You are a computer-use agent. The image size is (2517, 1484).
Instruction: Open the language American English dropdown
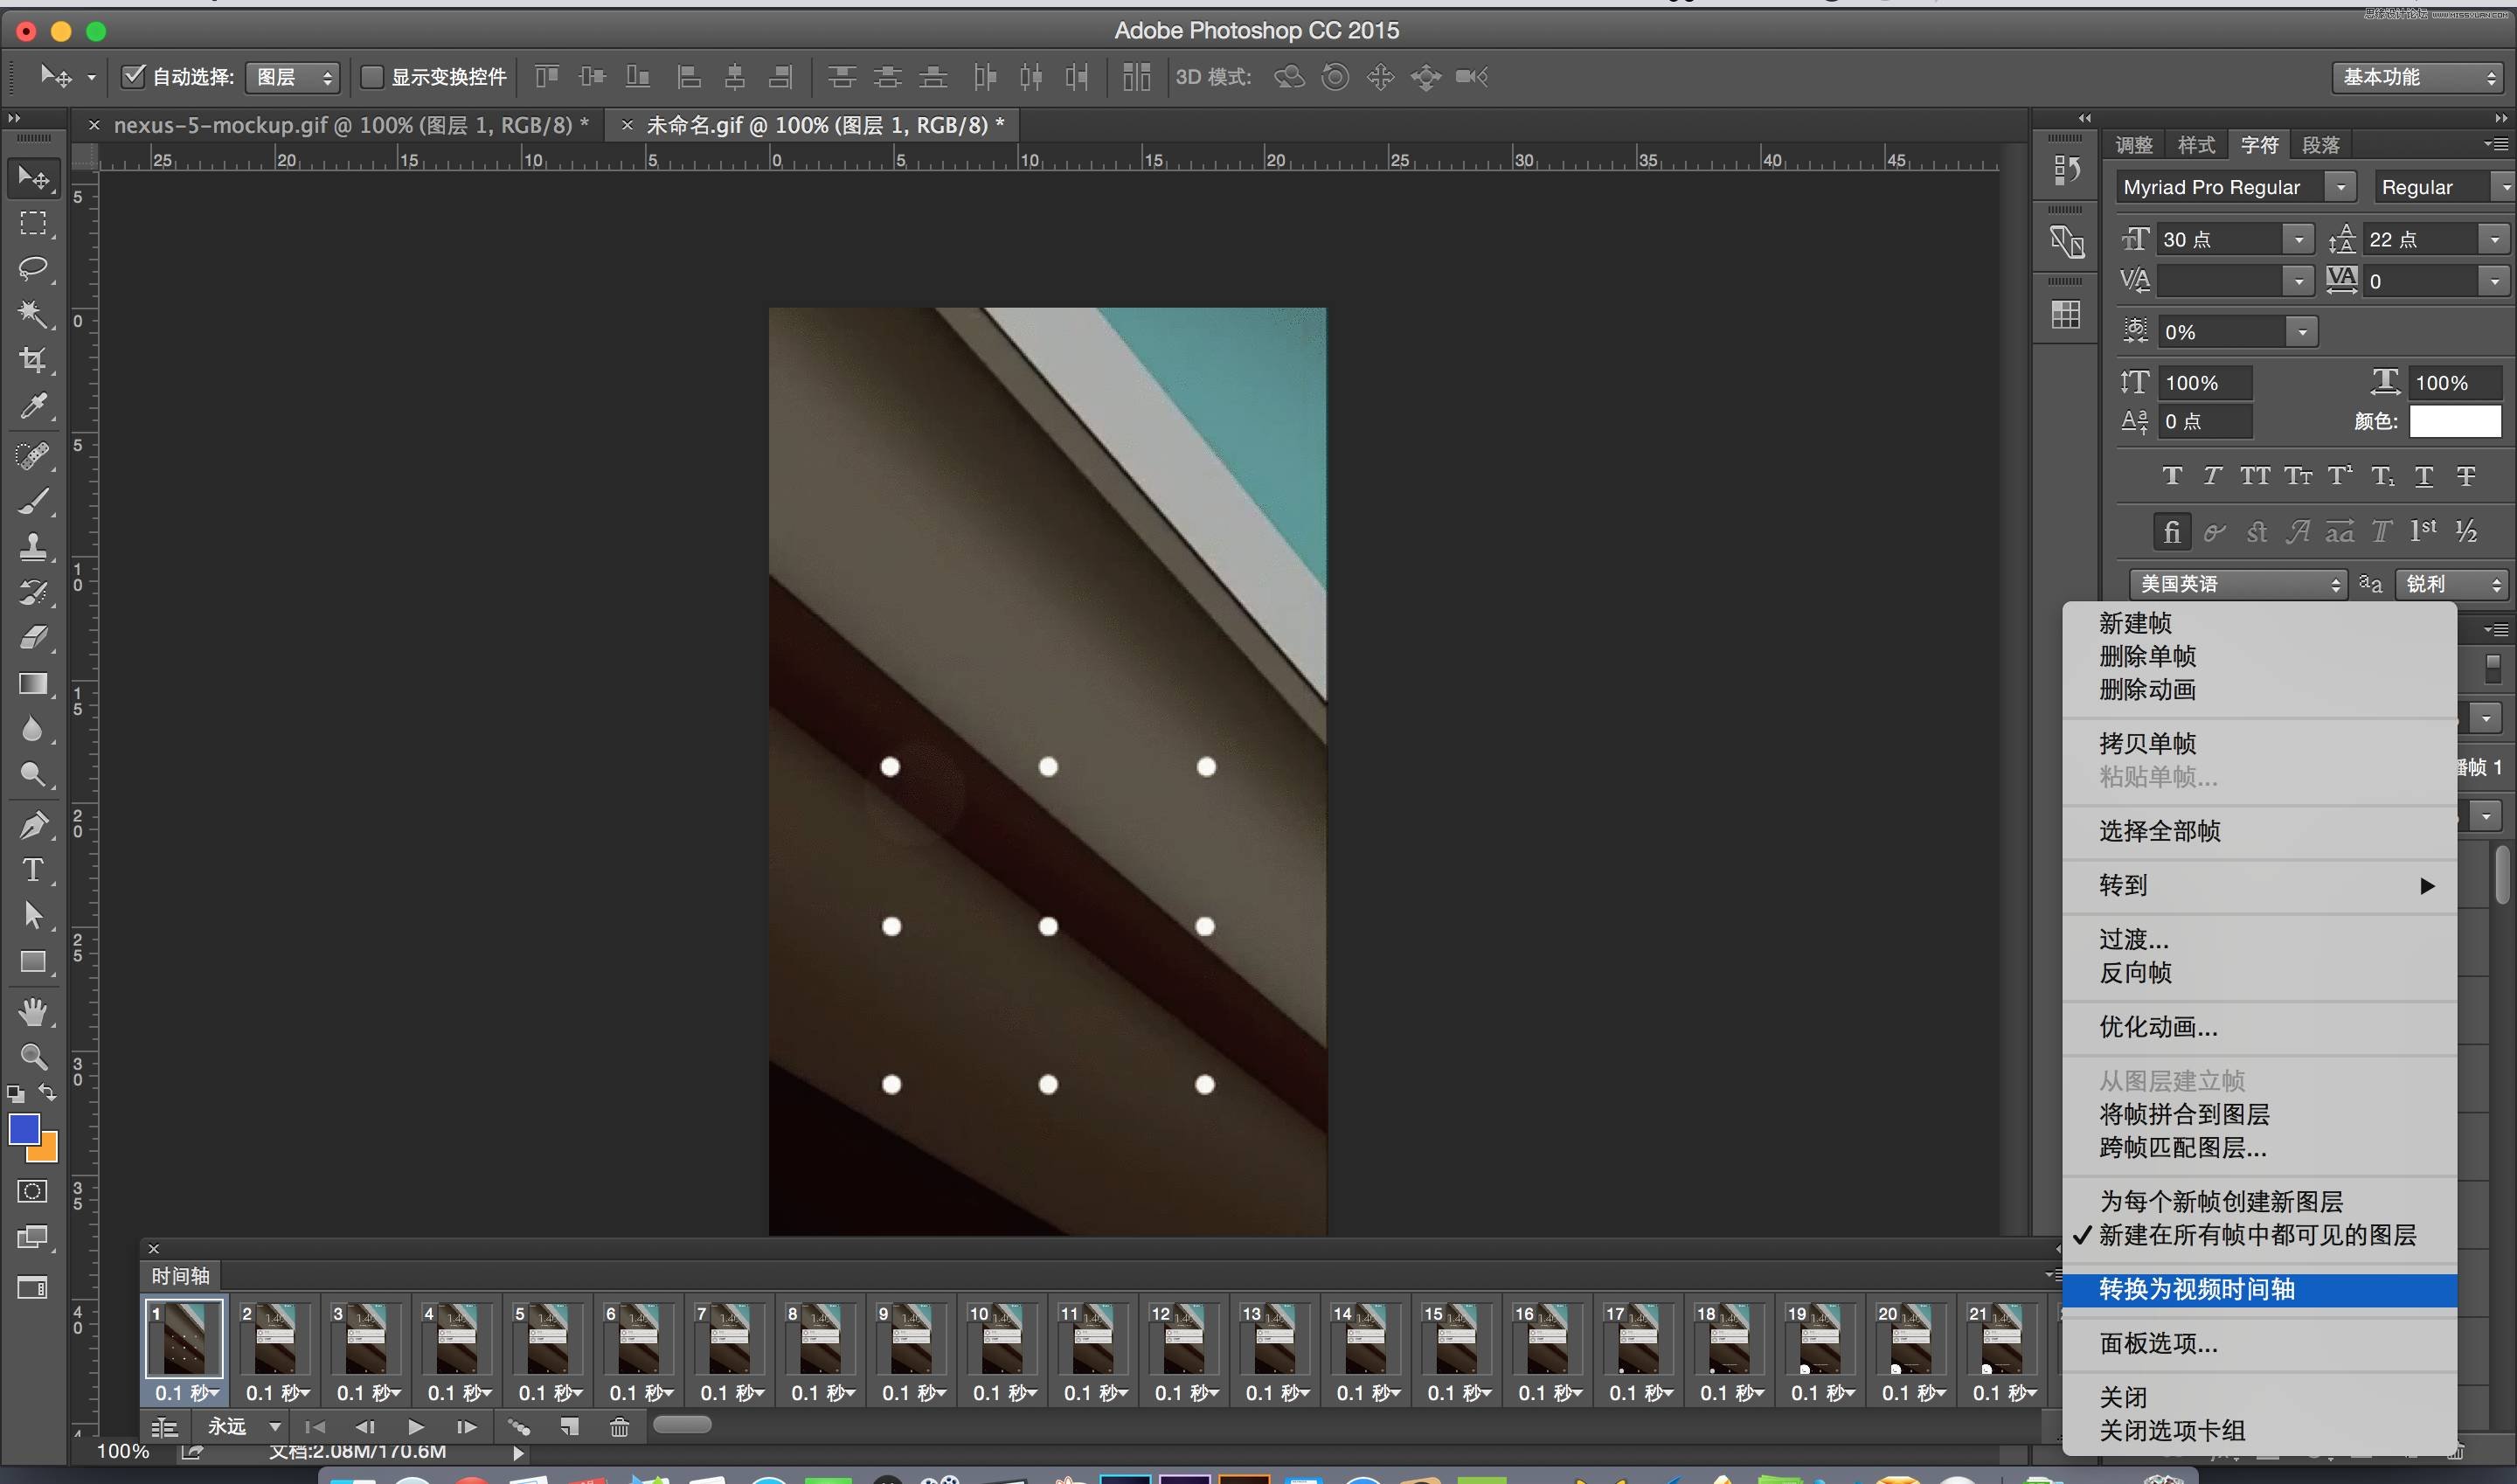point(2238,584)
